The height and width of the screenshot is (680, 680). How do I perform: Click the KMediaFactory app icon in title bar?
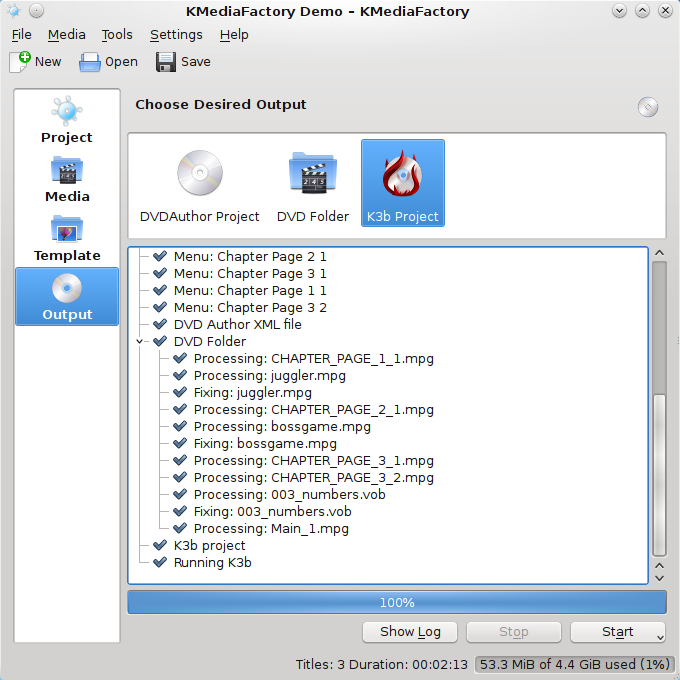point(14,10)
